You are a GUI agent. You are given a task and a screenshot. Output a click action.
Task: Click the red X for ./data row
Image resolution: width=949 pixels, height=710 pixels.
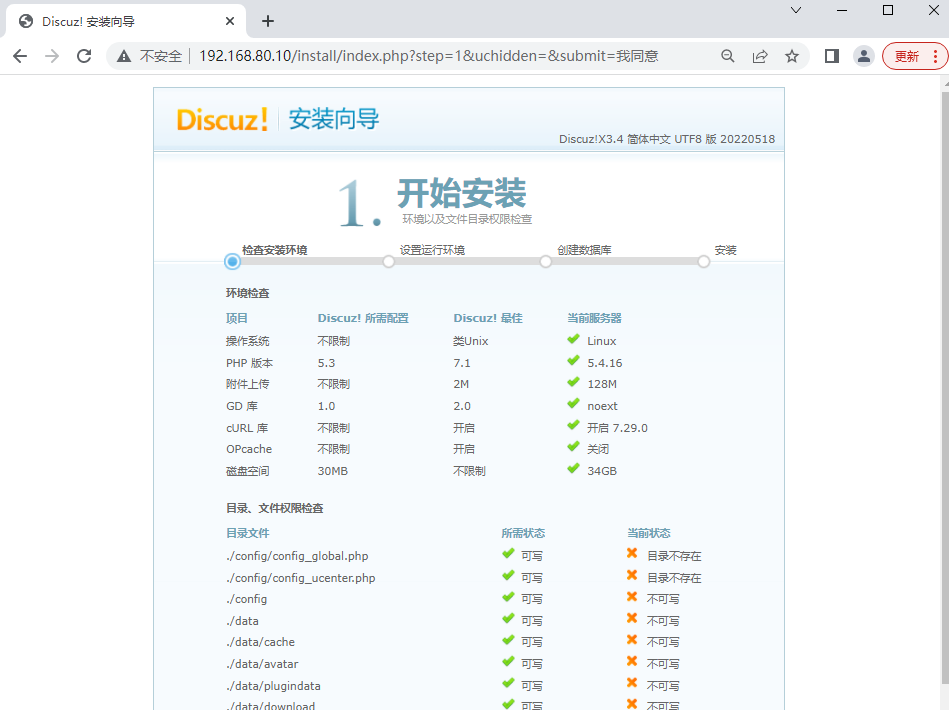(x=632, y=618)
